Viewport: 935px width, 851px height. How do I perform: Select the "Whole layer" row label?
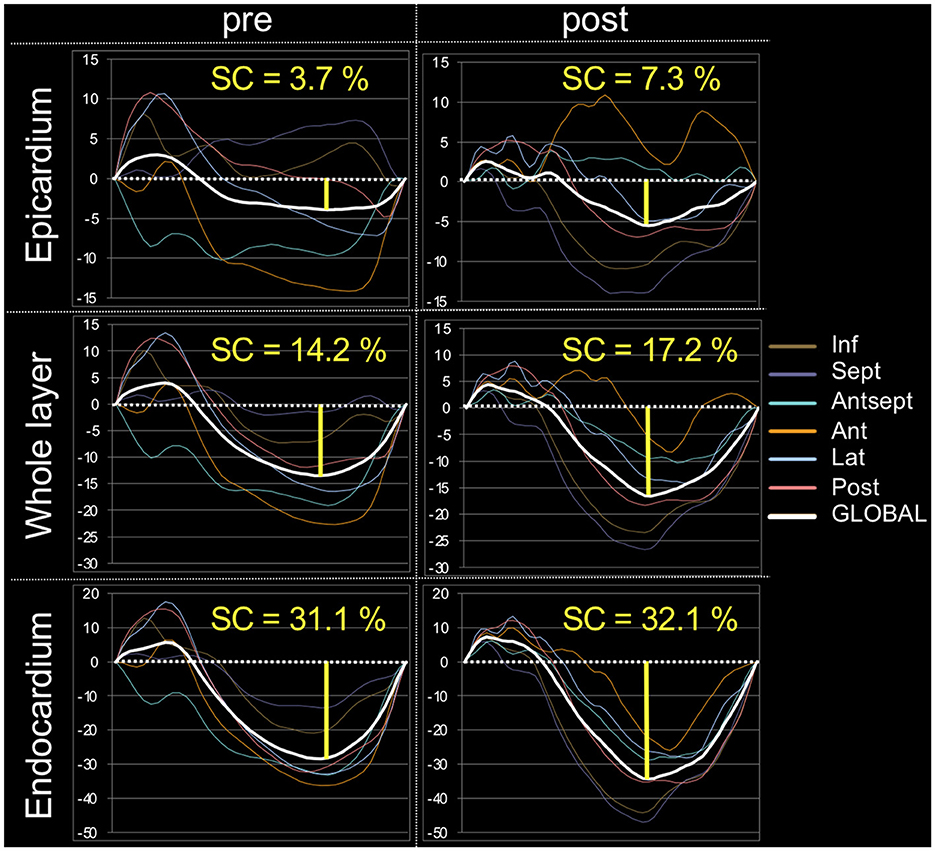tap(39, 445)
